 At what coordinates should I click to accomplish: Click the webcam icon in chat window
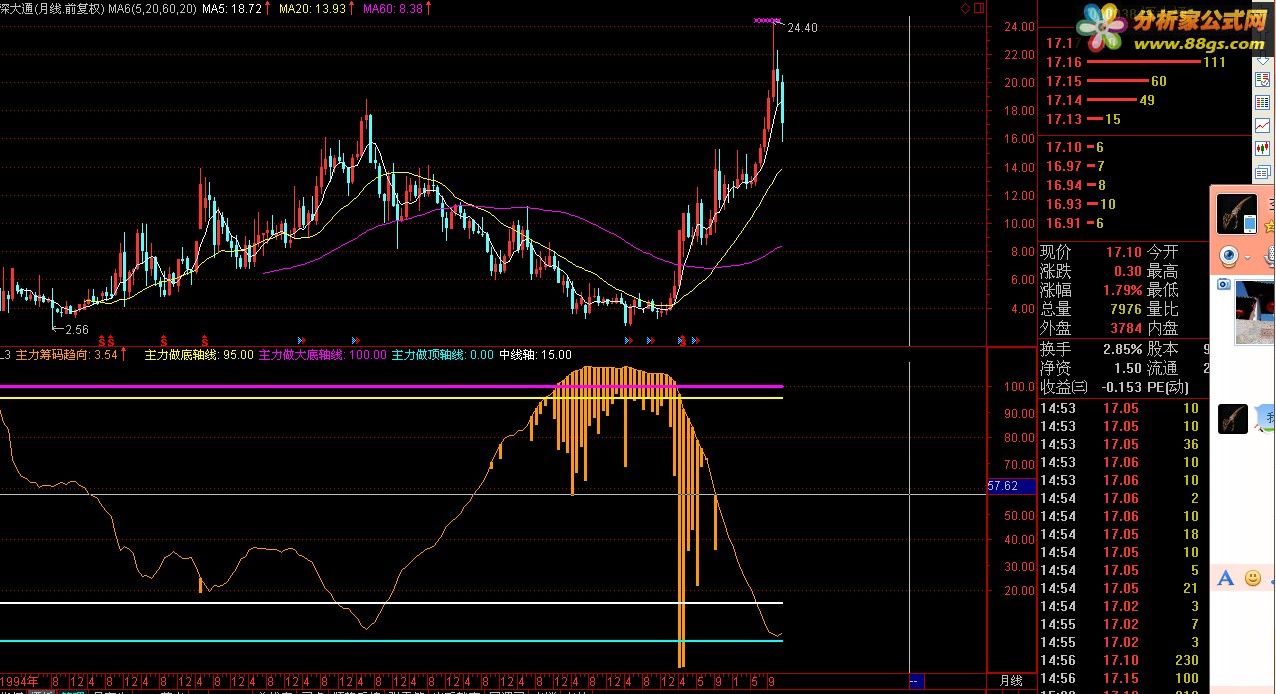pyautogui.click(x=1228, y=258)
